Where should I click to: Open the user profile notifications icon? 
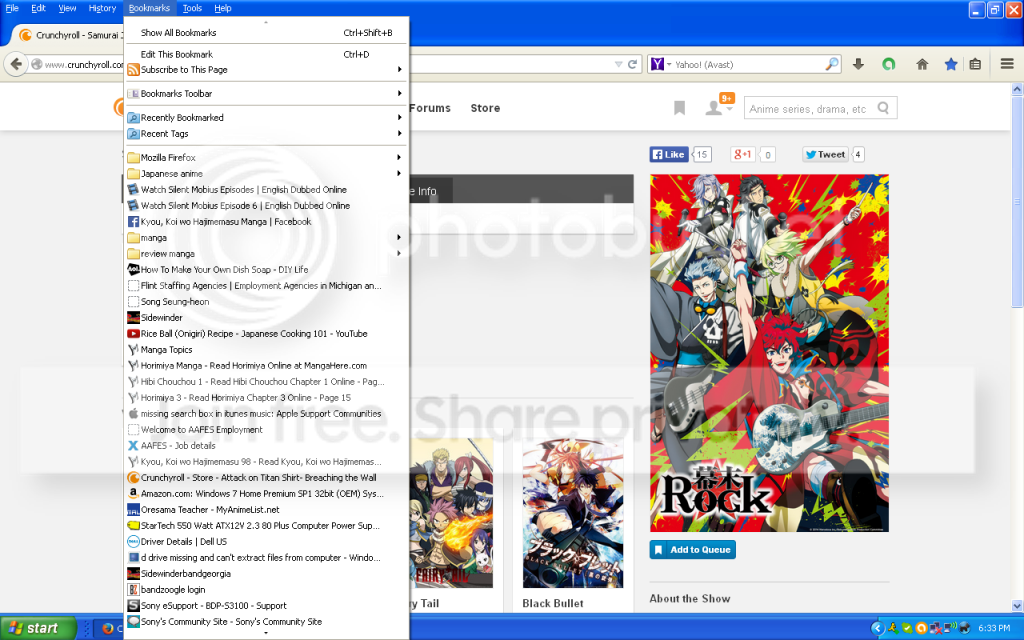click(x=718, y=107)
